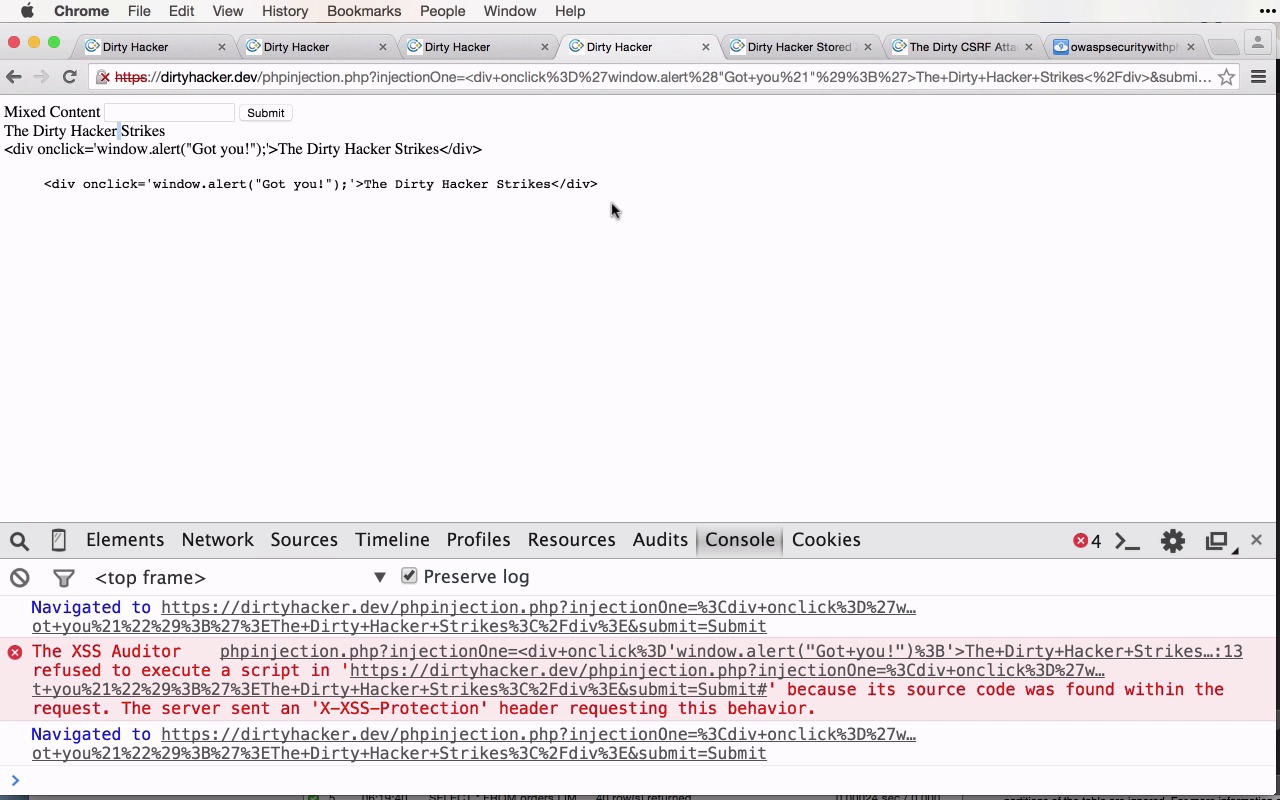The height and width of the screenshot is (800, 1280).
Task: Open the Audits panel
Action: [660, 540]
